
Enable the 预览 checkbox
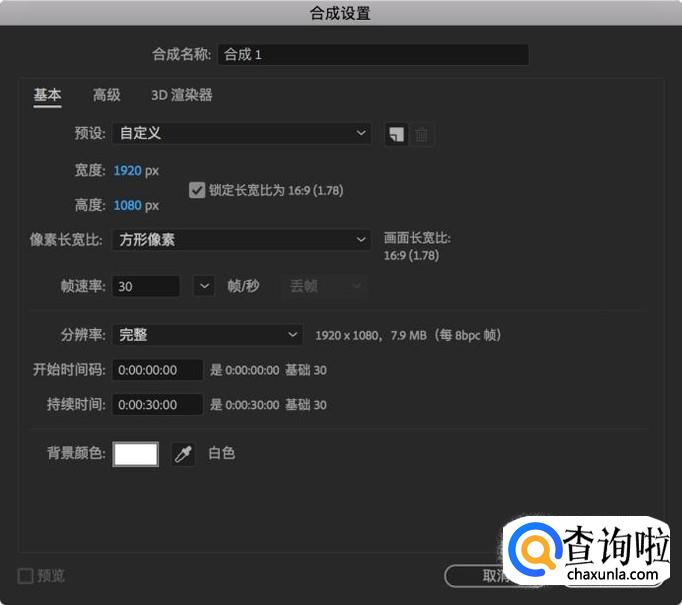pyautogui.click(x=25, y=576)
